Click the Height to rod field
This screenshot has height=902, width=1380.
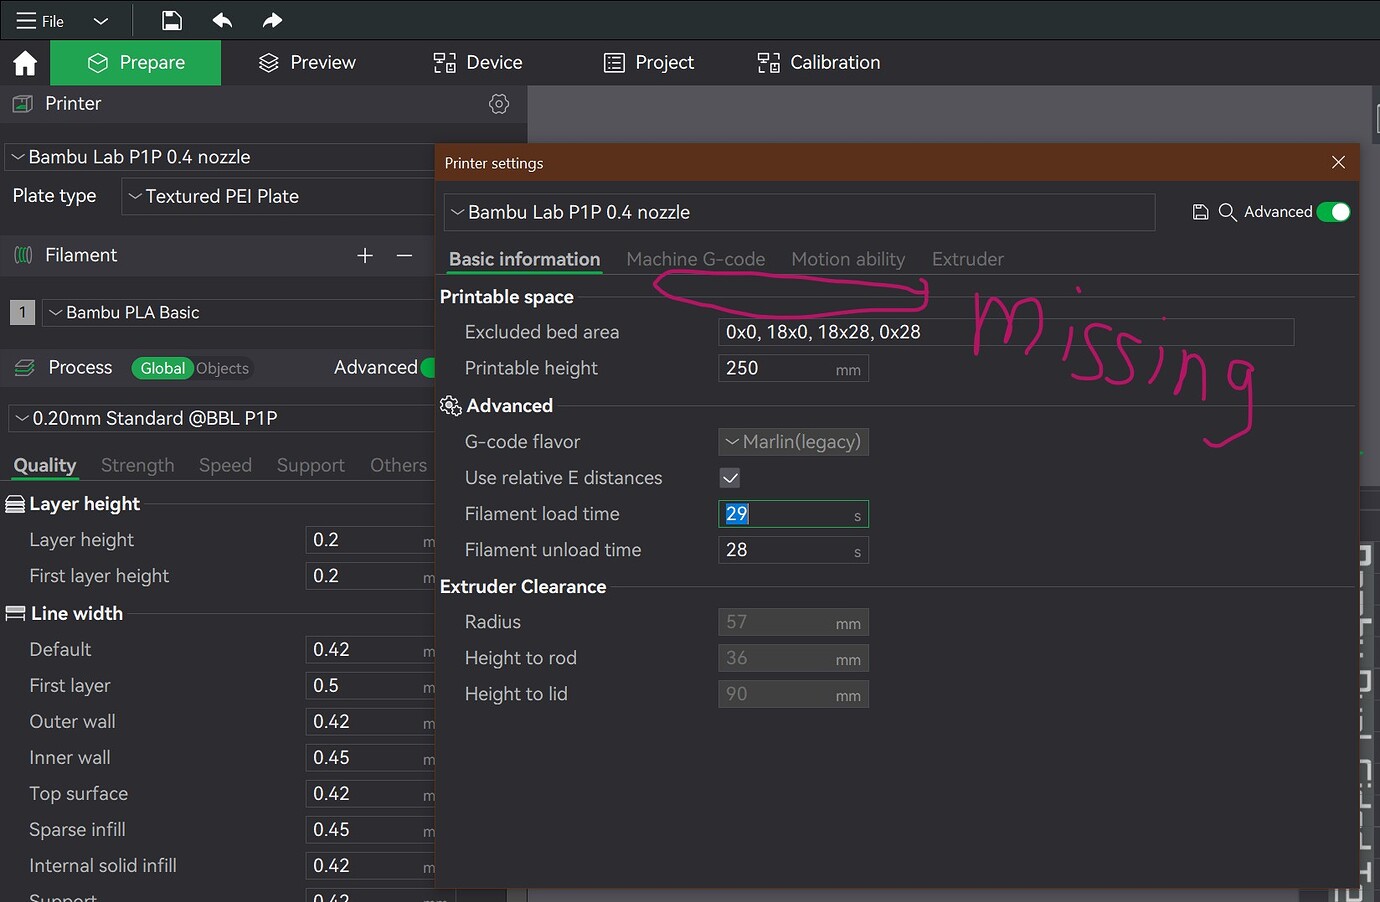click(x=793, y=658)
